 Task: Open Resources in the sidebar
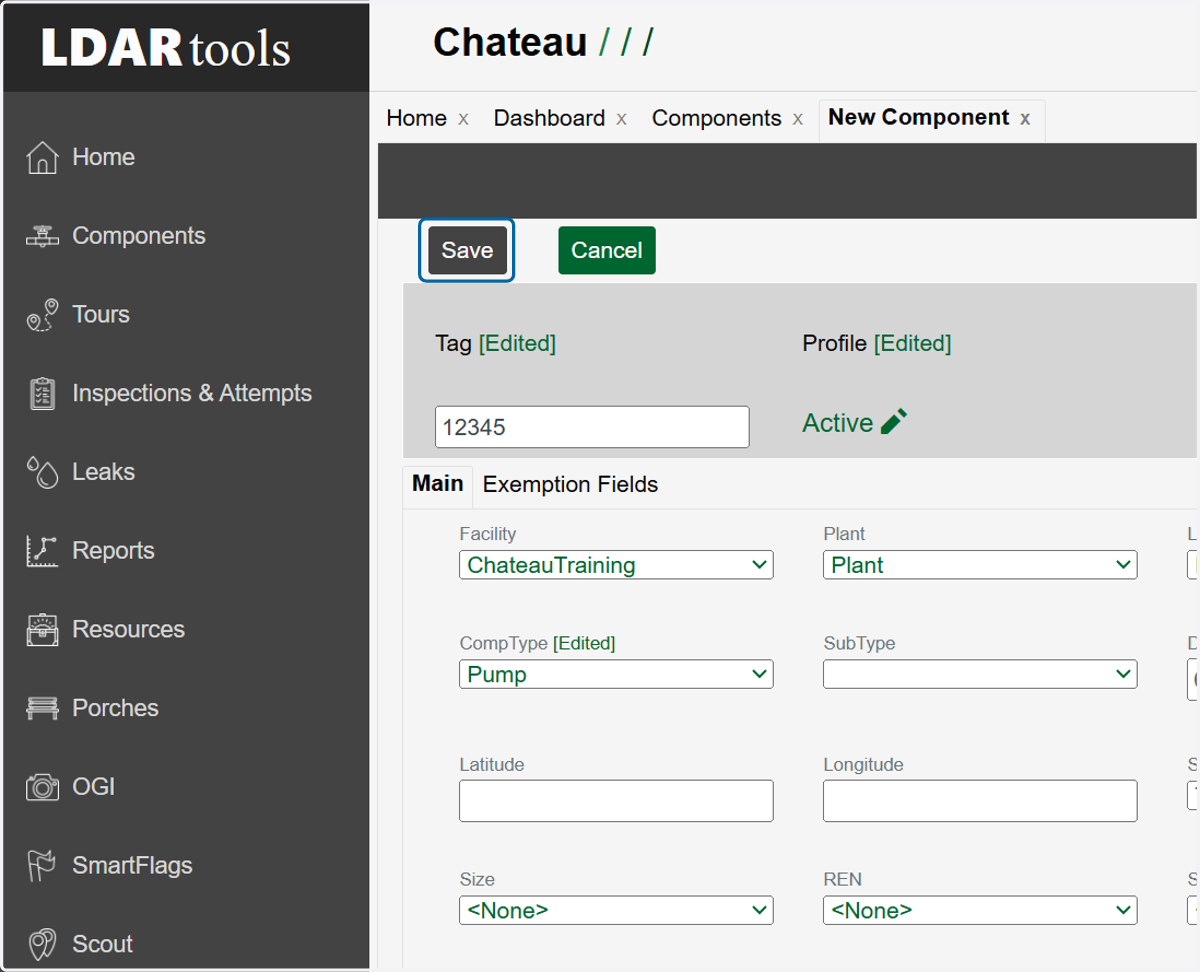(x=128, y=629)
